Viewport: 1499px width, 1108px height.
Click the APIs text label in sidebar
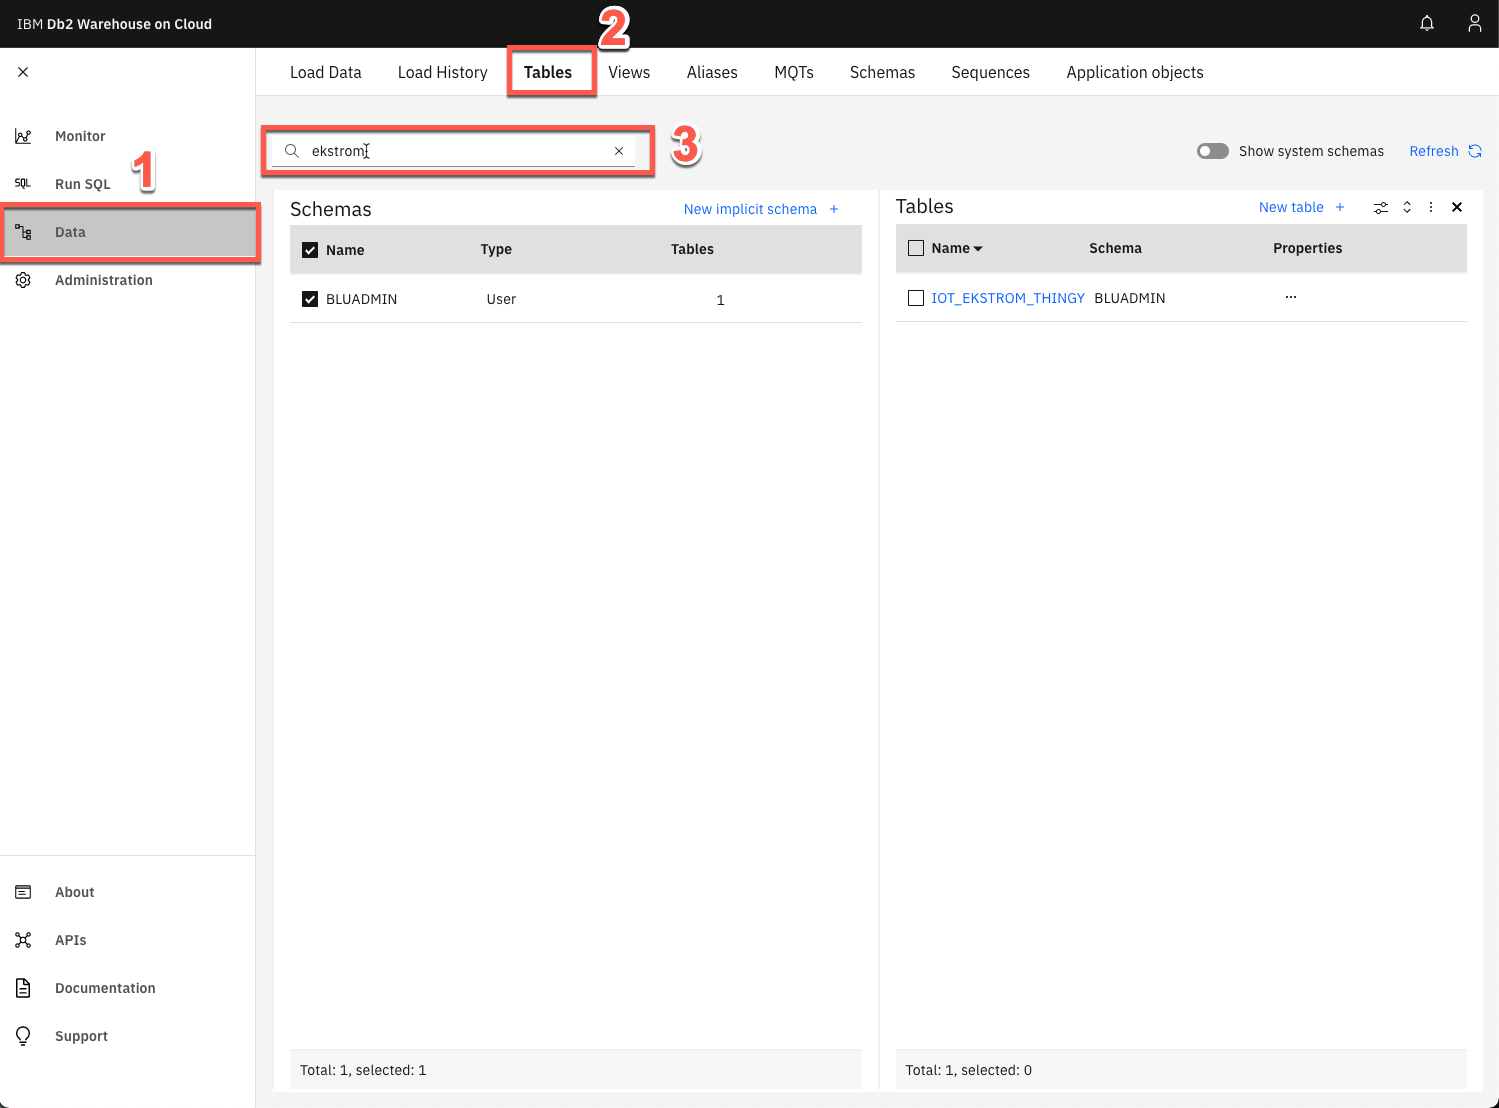click(x=70, y=940)
